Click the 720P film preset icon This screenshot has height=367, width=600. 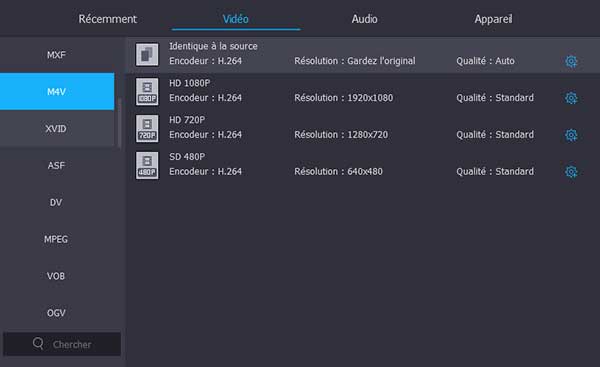coord(147,128)
